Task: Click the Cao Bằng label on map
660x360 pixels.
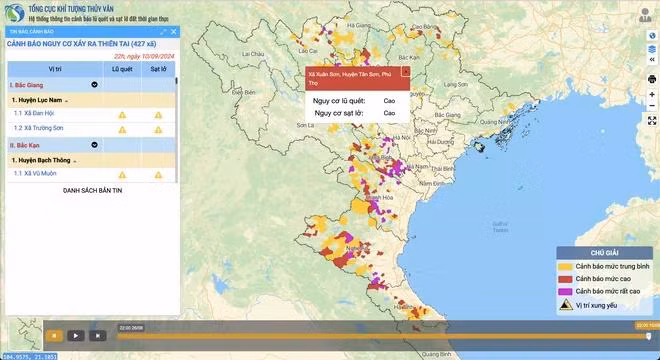Action: point(423,26)
